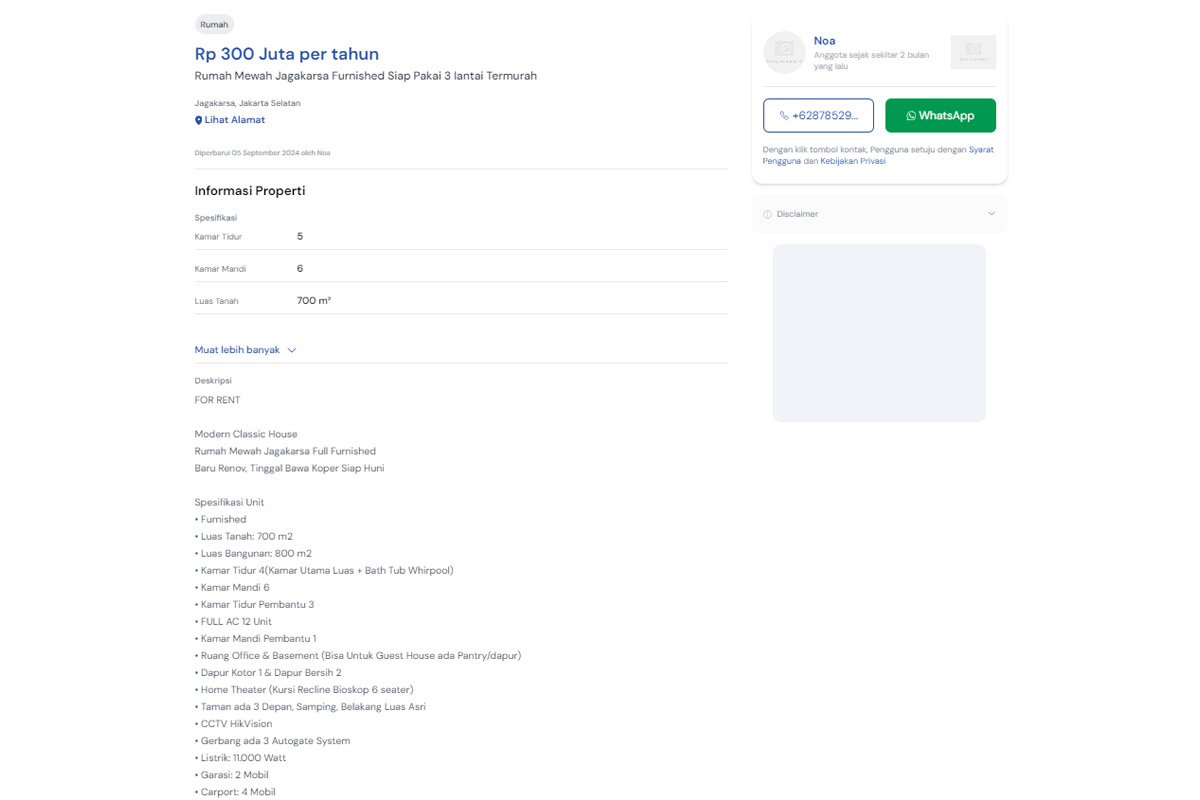Expand Muat lebih banyak specifications
This screenshot has width=1200, height=800.
[238, 350]
